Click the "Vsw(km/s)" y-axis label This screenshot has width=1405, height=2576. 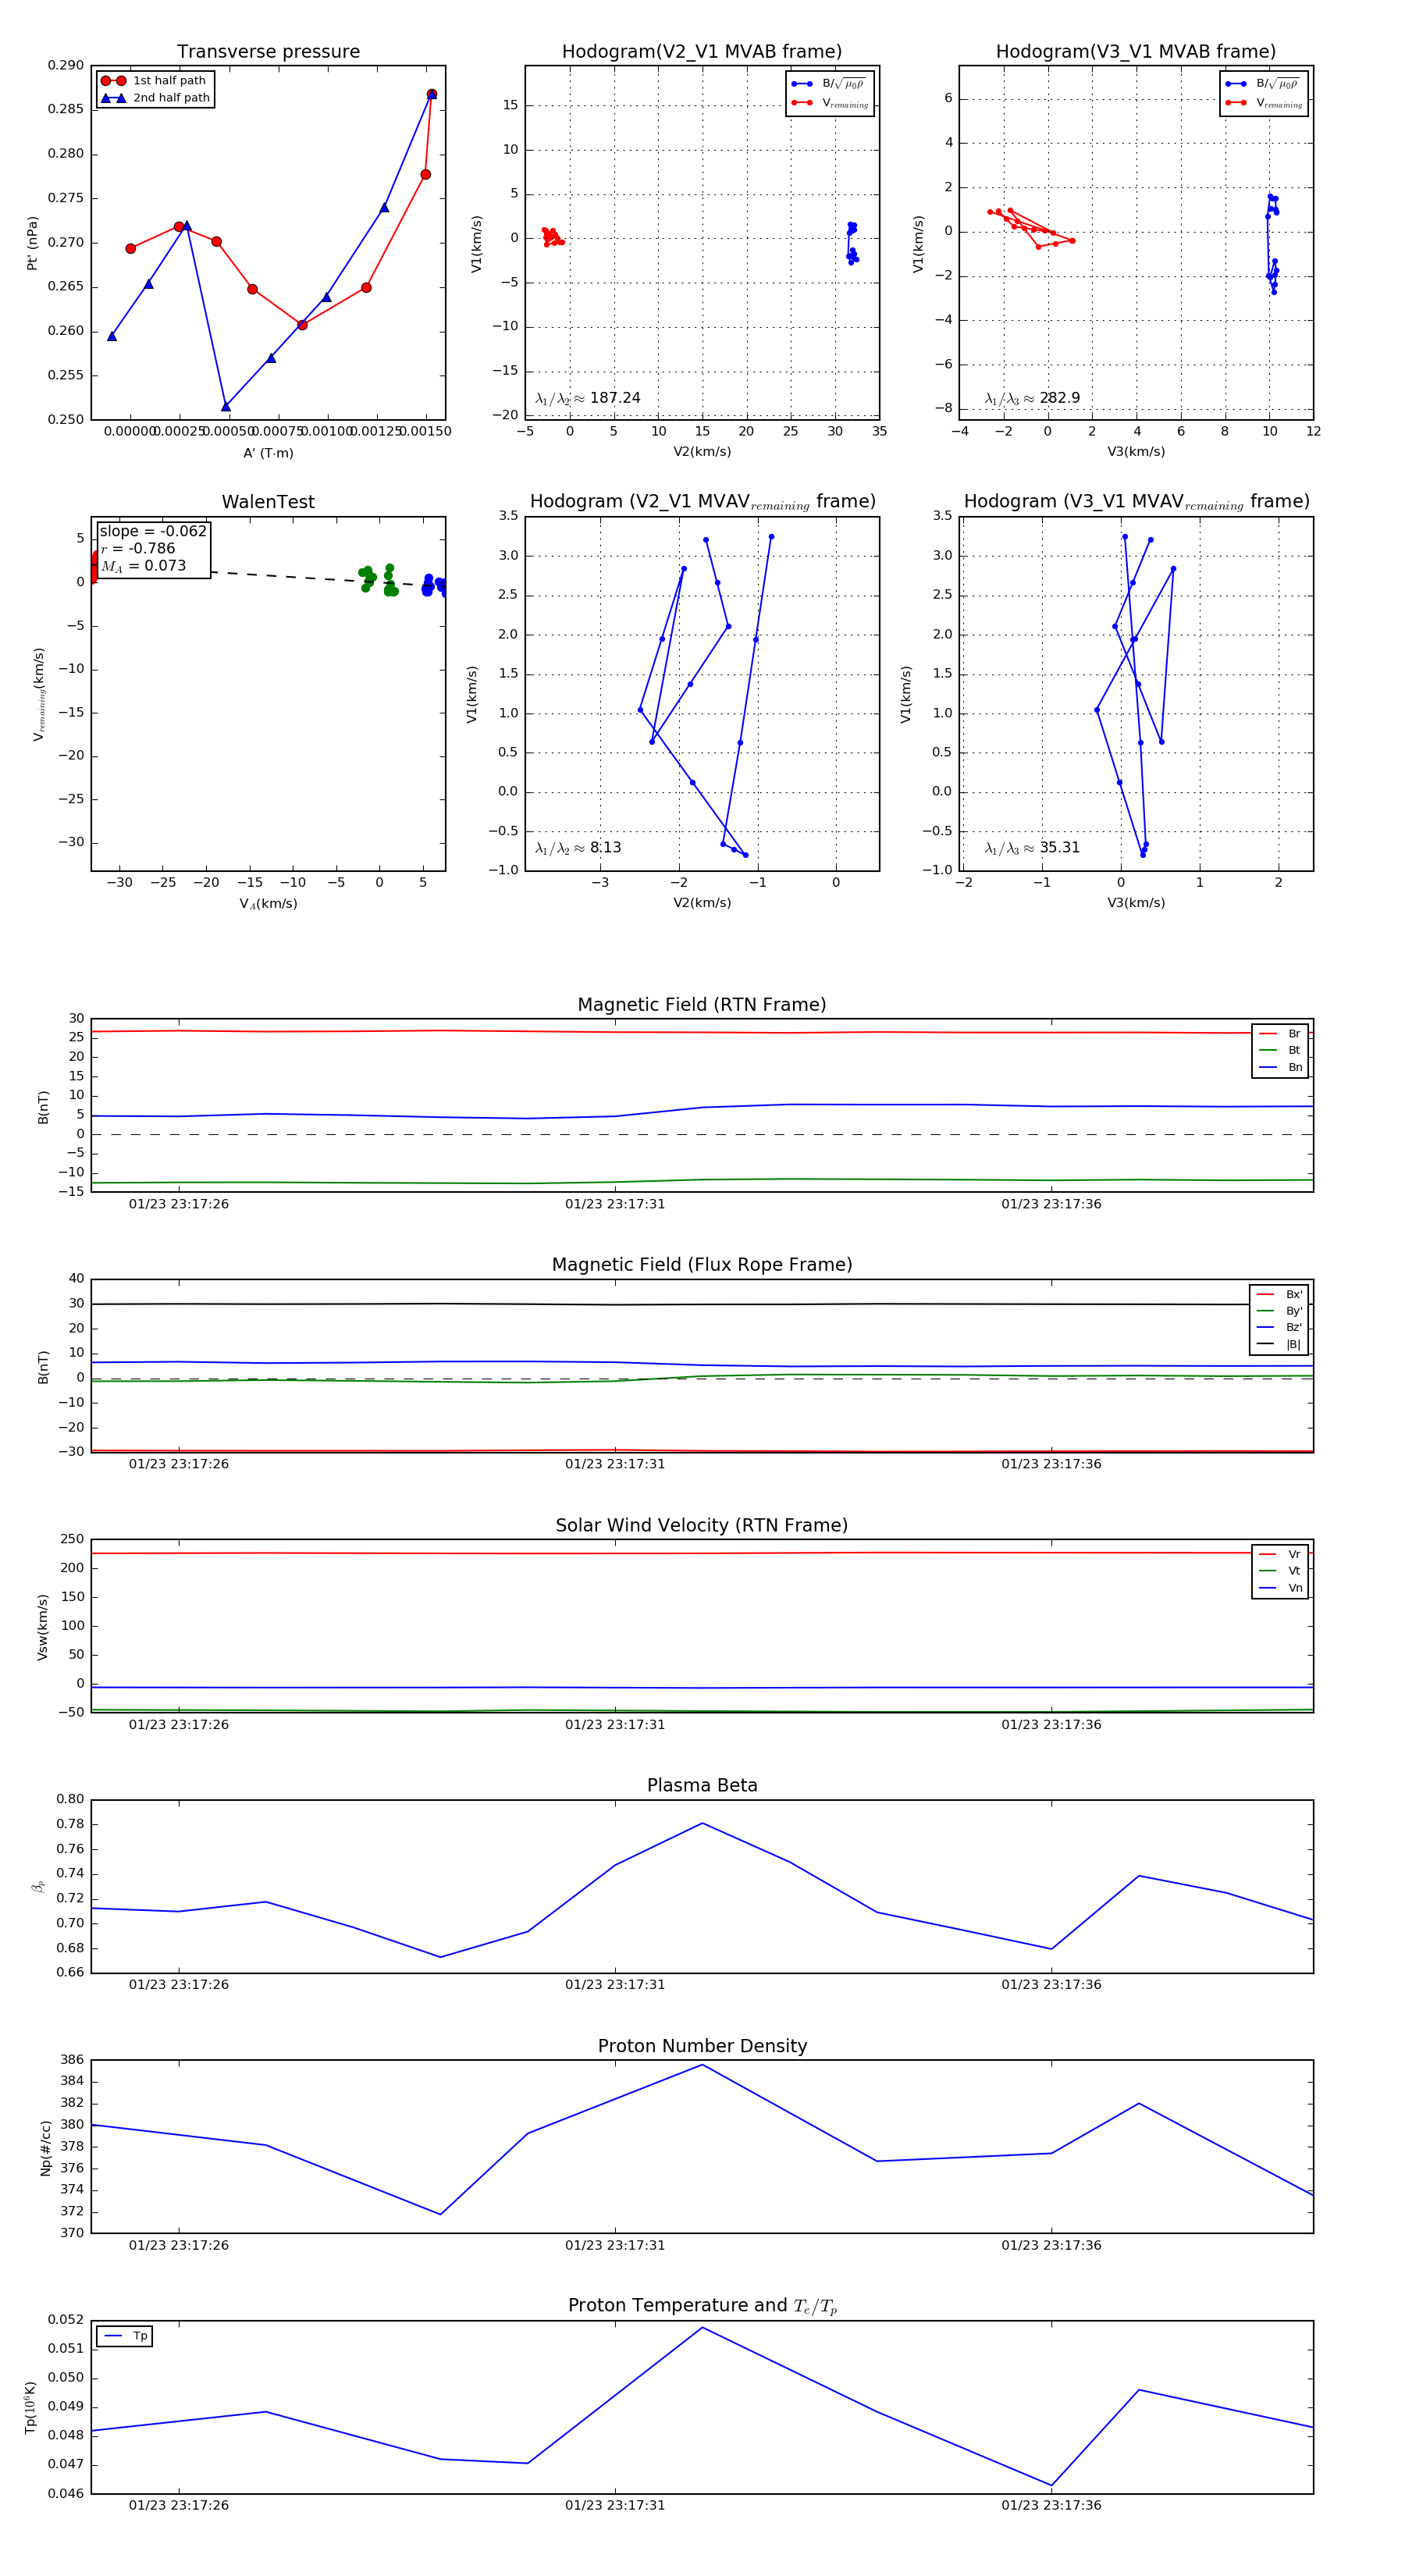tap(42, 1627)
